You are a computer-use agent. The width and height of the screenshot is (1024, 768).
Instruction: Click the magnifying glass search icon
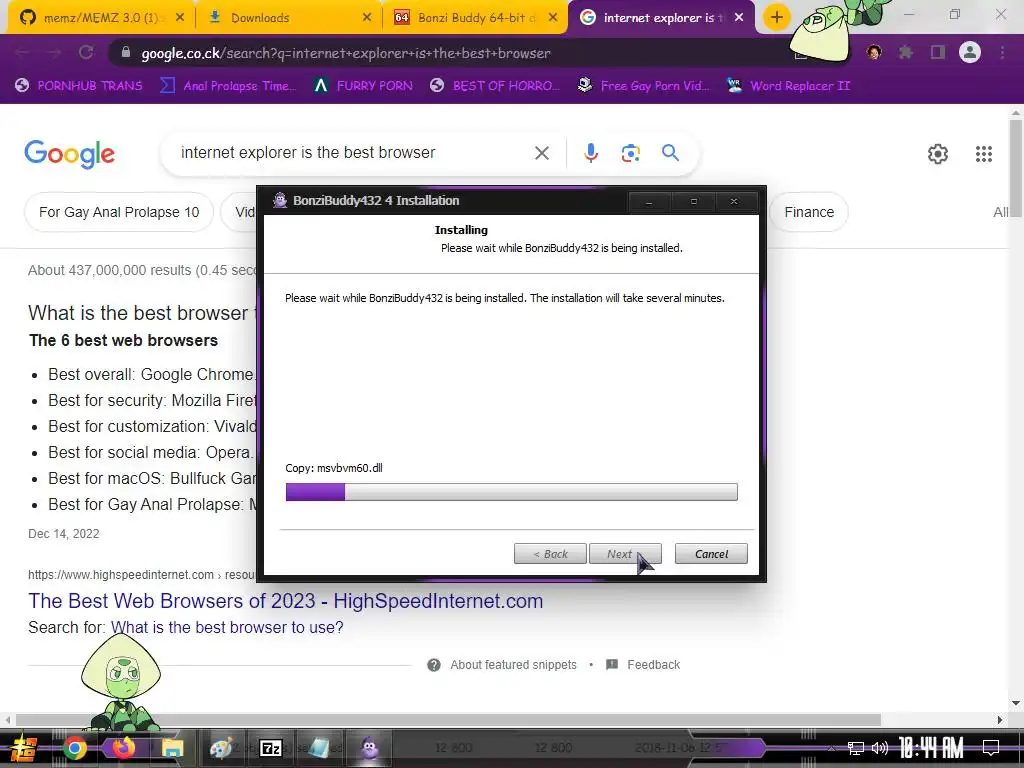click(x=670, y=153)
